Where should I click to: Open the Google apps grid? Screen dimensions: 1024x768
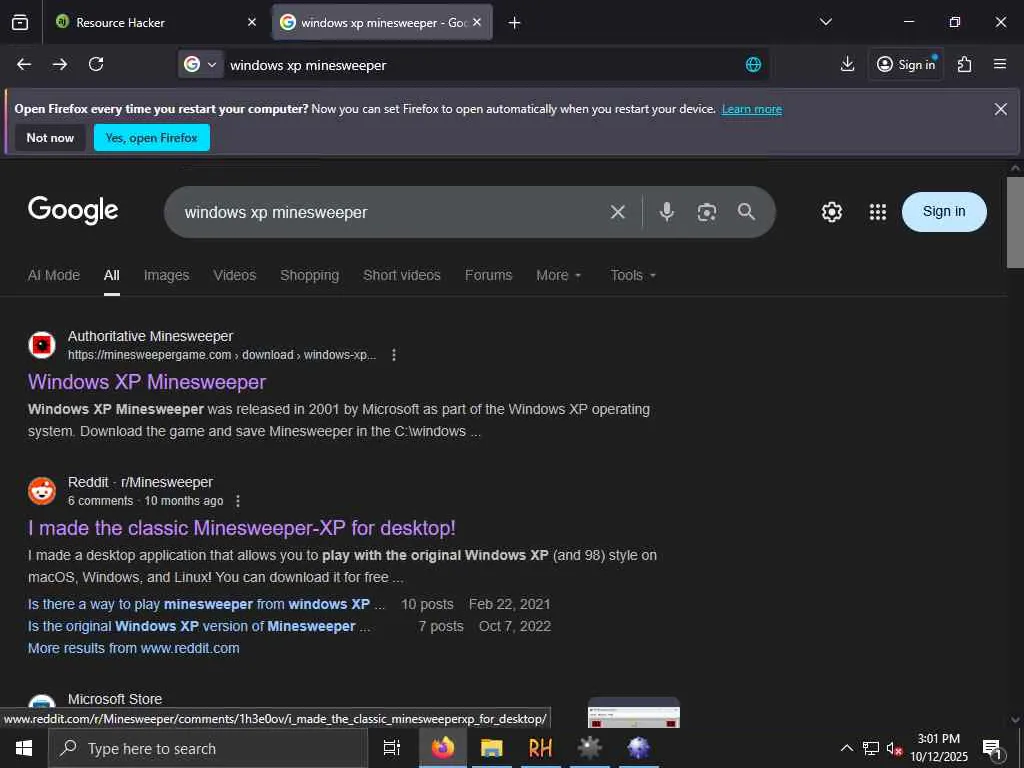(878, 212)
